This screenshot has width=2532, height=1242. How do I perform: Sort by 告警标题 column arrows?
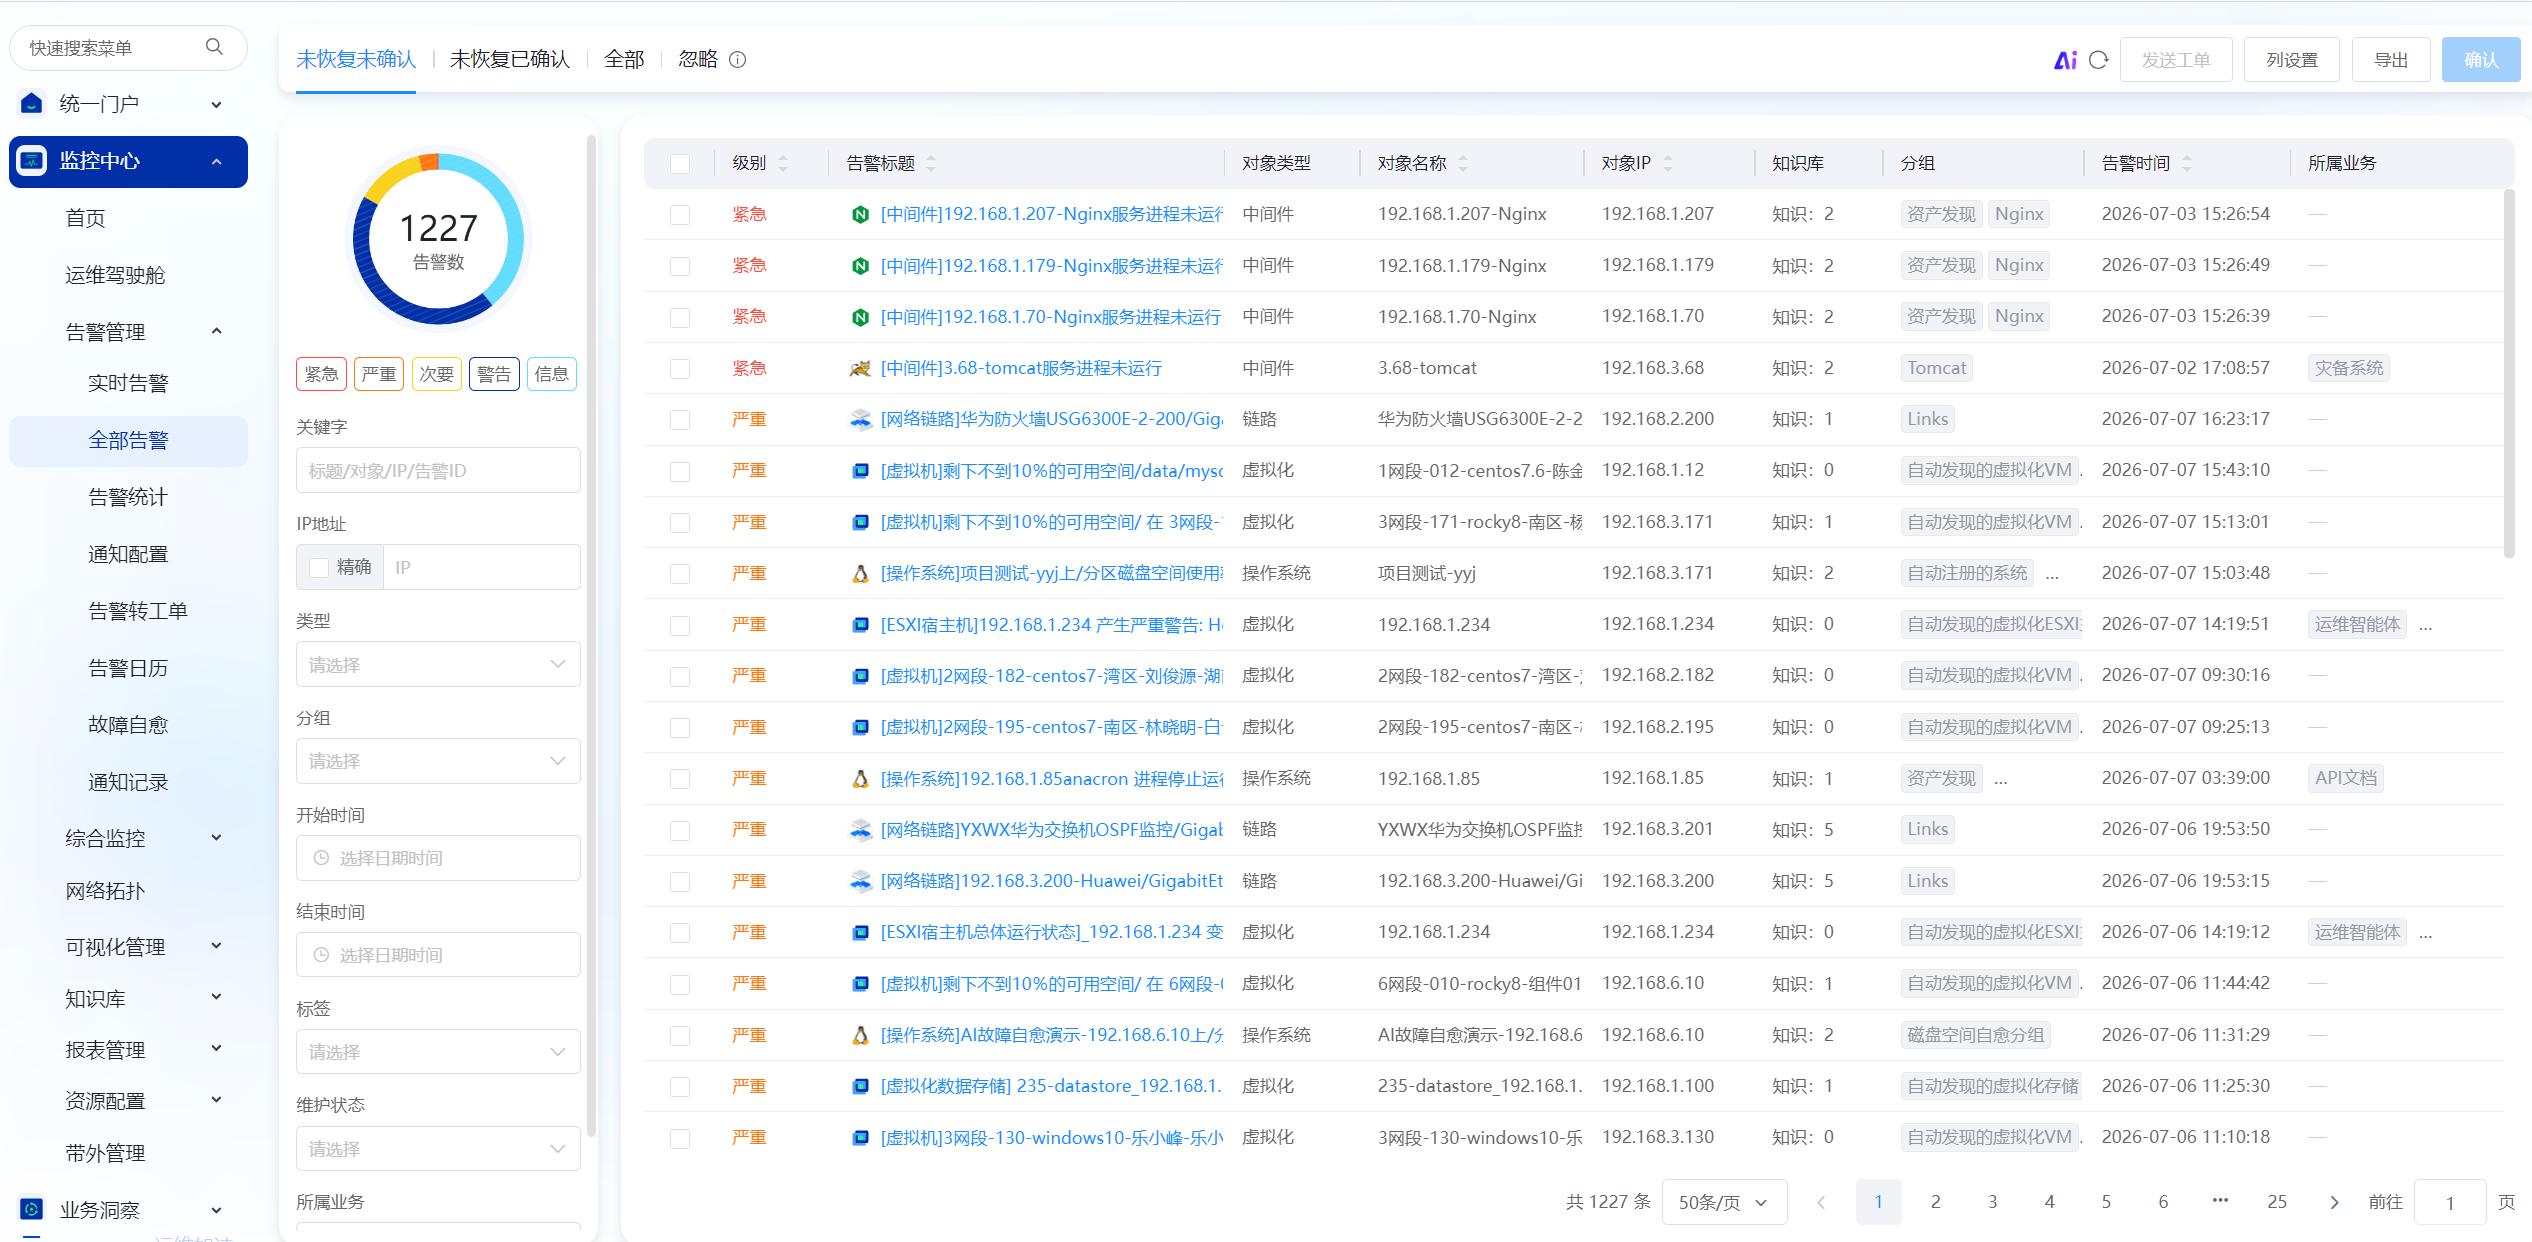tap(931, 163)
